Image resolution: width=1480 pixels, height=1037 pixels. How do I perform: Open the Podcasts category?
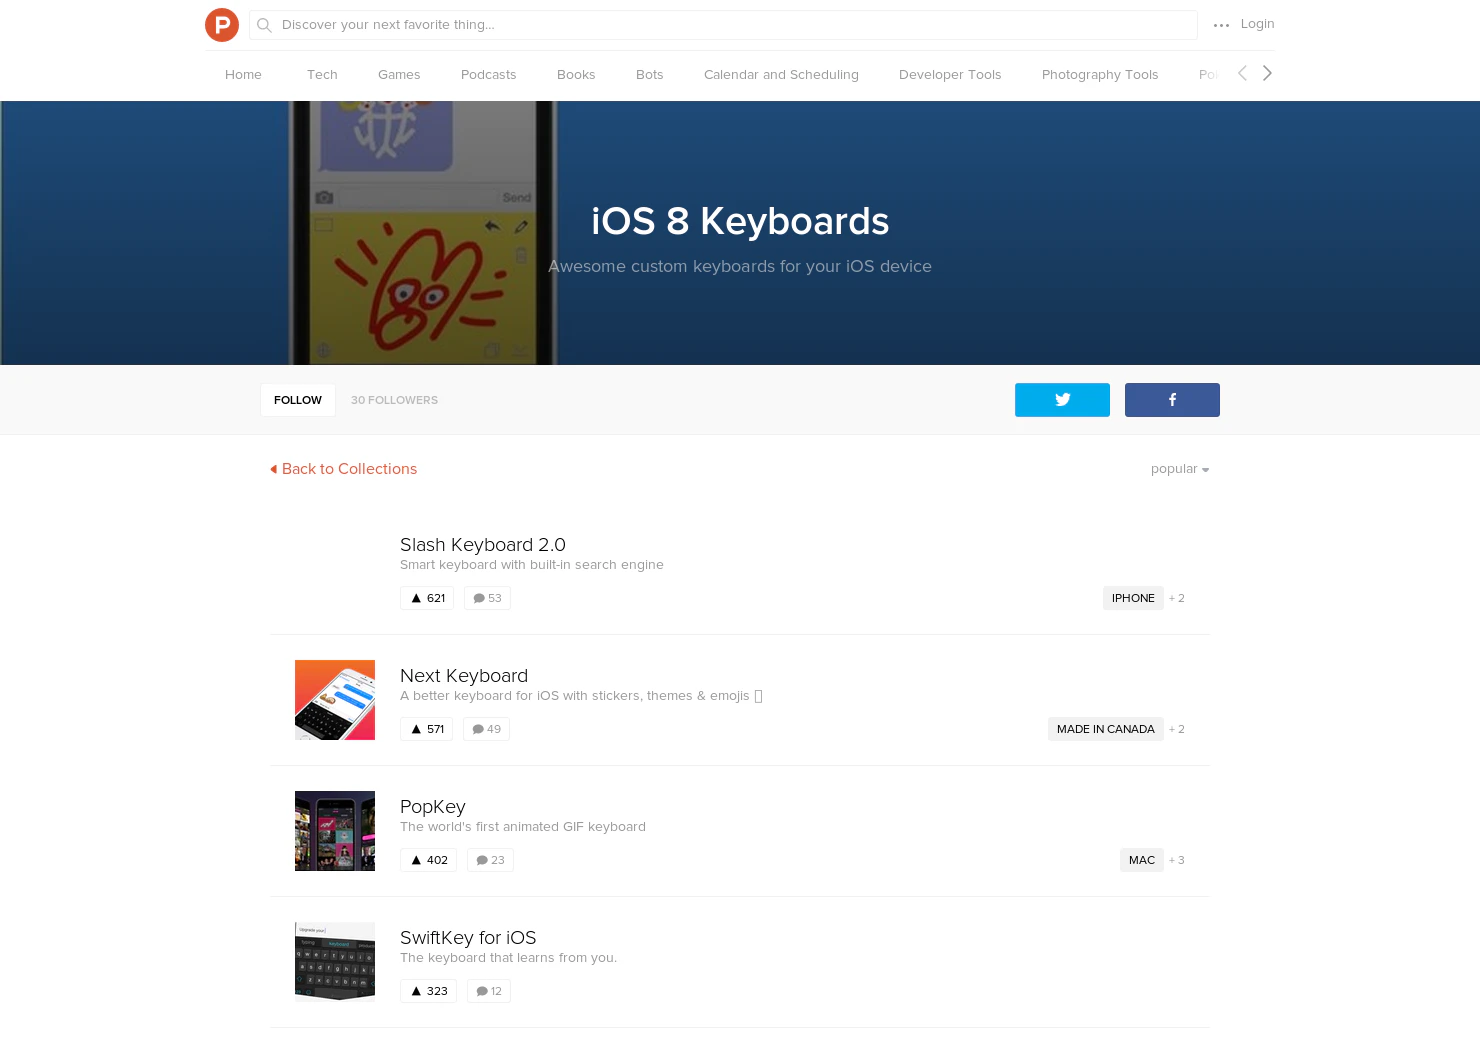tap(489, 75)
